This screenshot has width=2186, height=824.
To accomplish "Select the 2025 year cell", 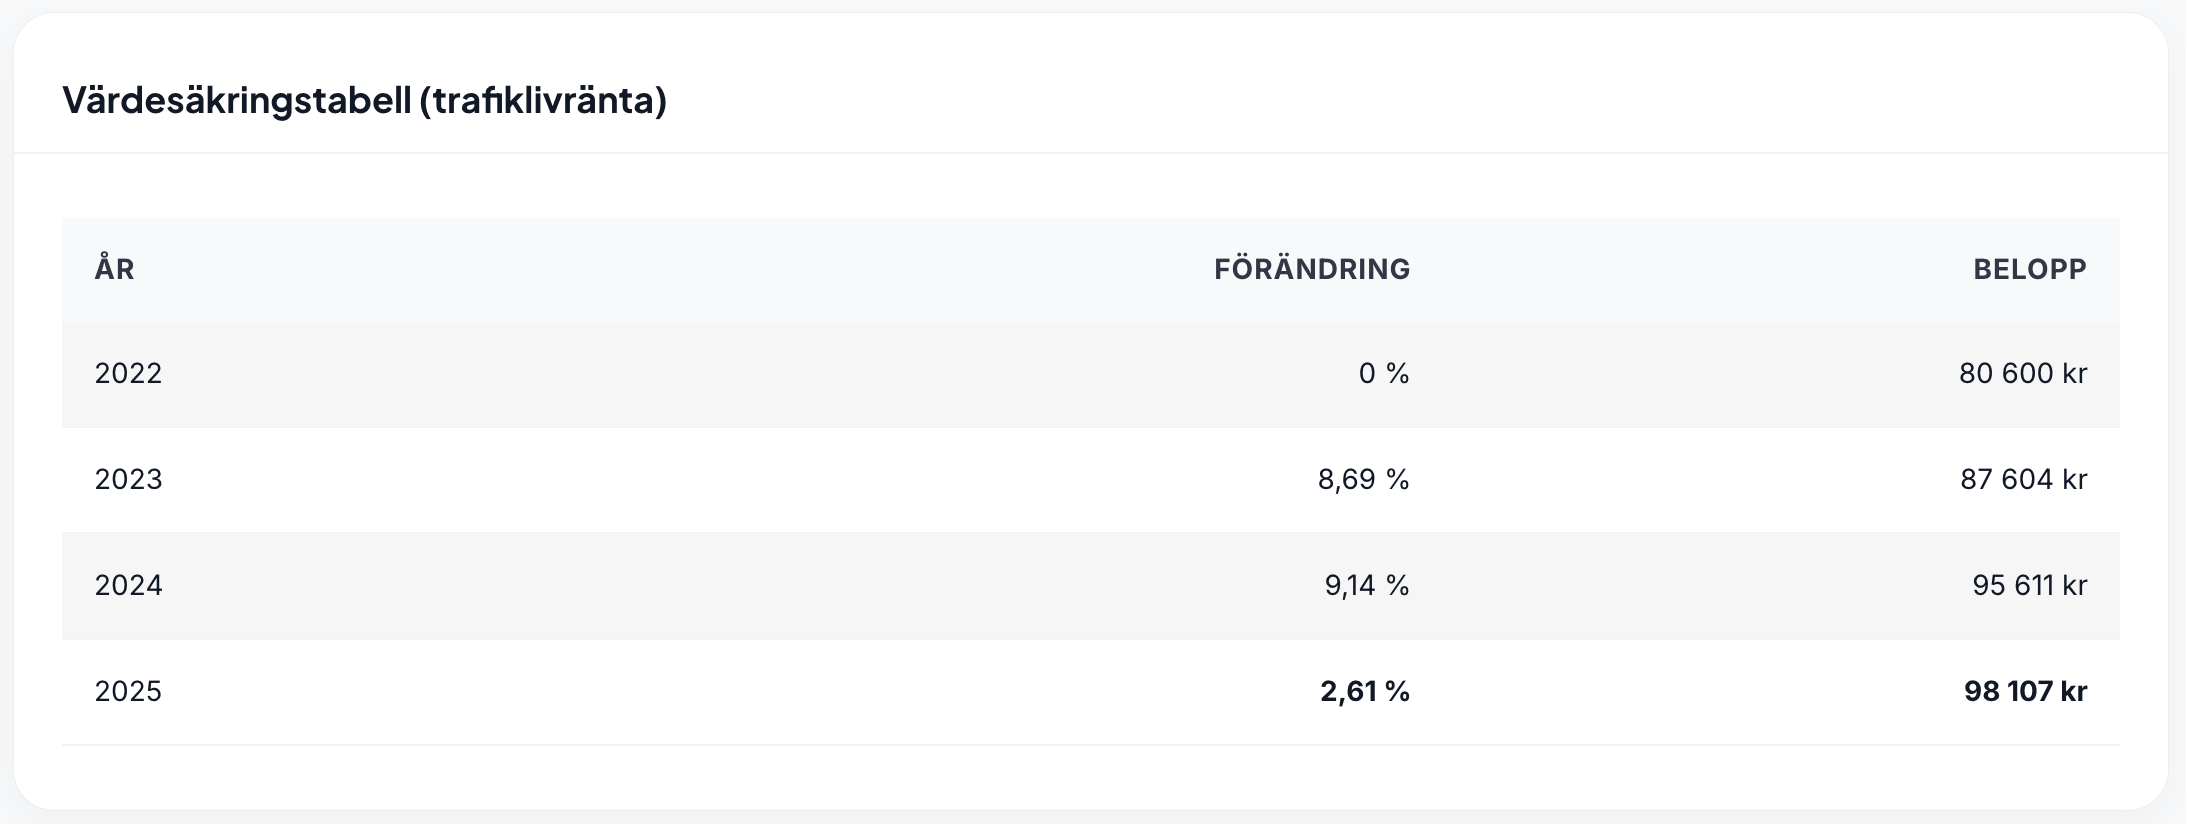I will click(128, 692).
